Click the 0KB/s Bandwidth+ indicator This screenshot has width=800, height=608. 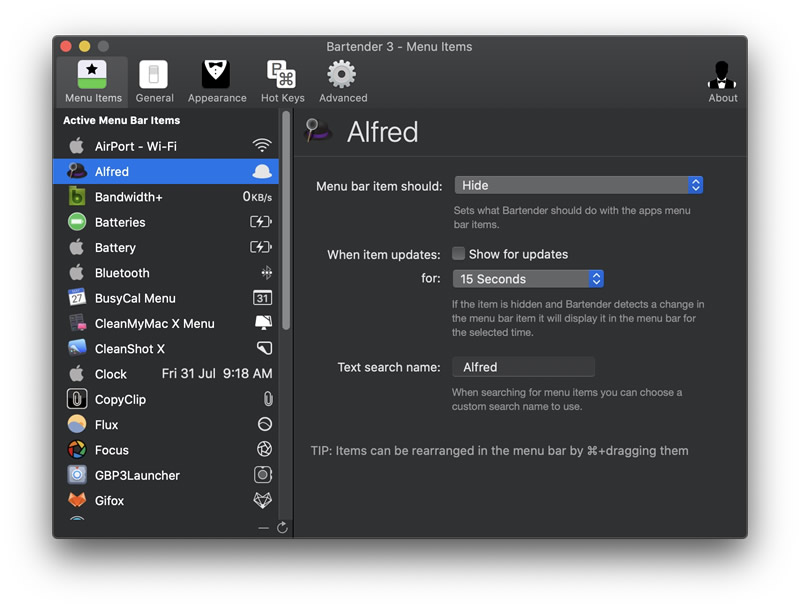257,197
